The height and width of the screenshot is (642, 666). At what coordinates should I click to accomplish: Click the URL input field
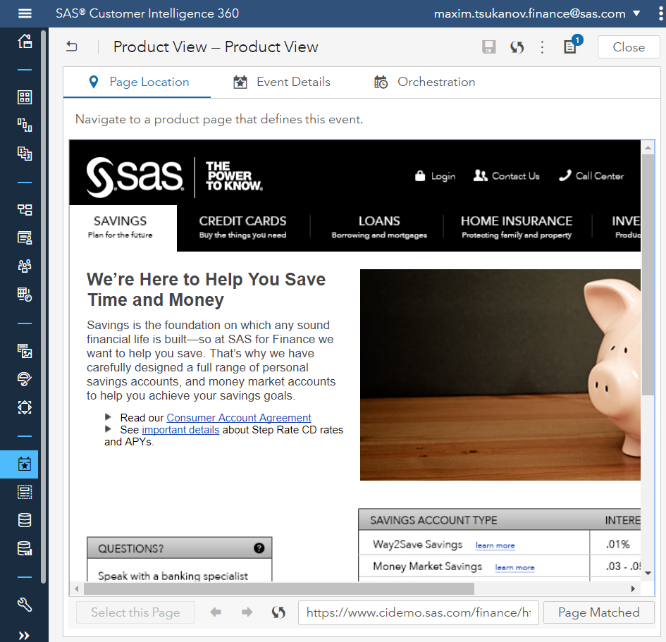coord(418,613)
